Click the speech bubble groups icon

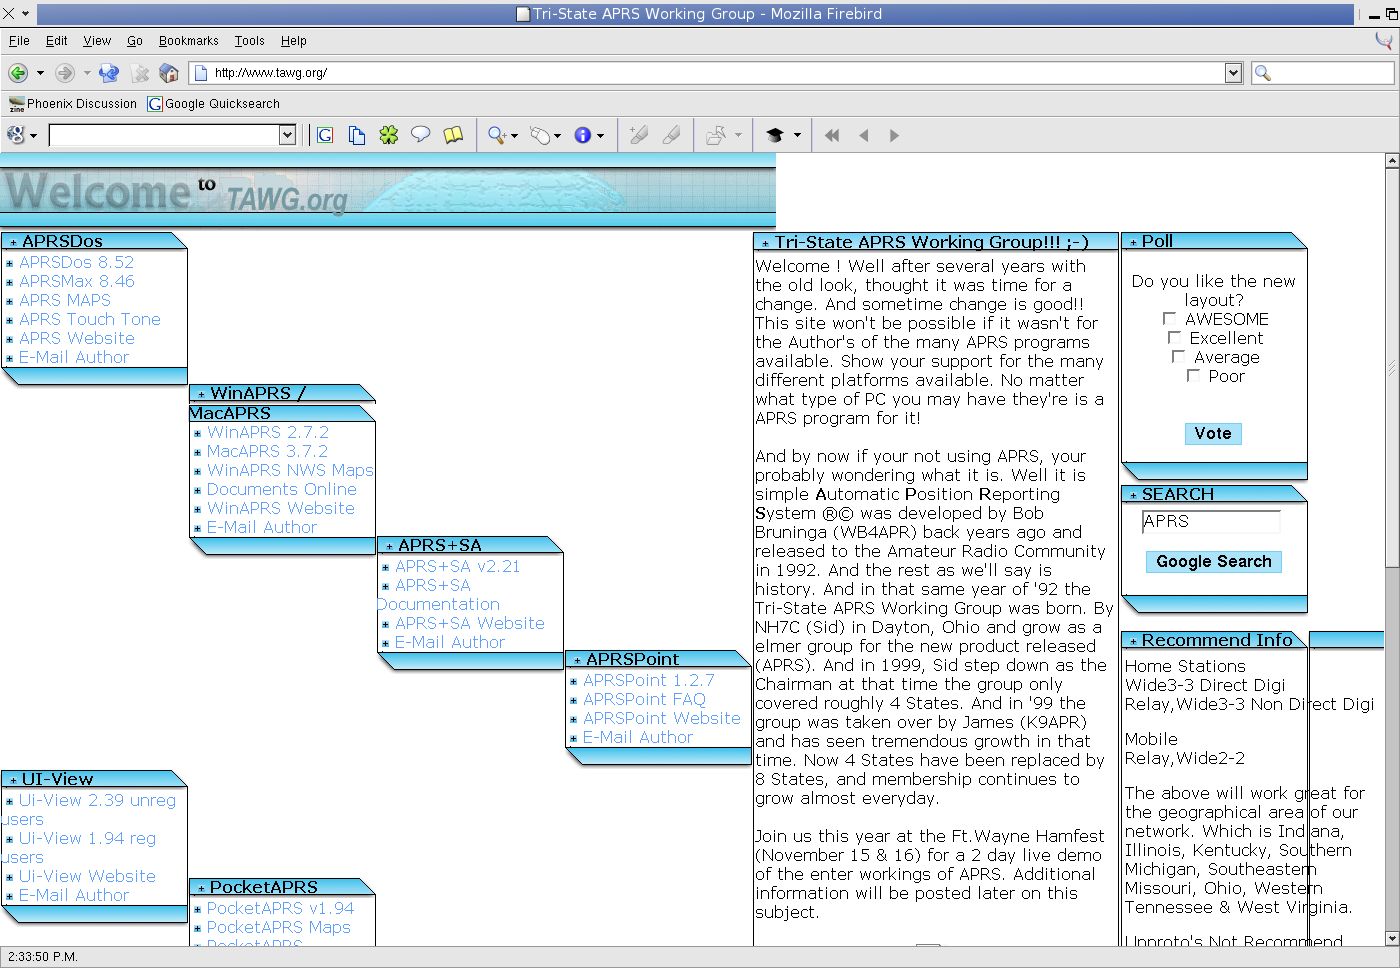tap(421, 134)
